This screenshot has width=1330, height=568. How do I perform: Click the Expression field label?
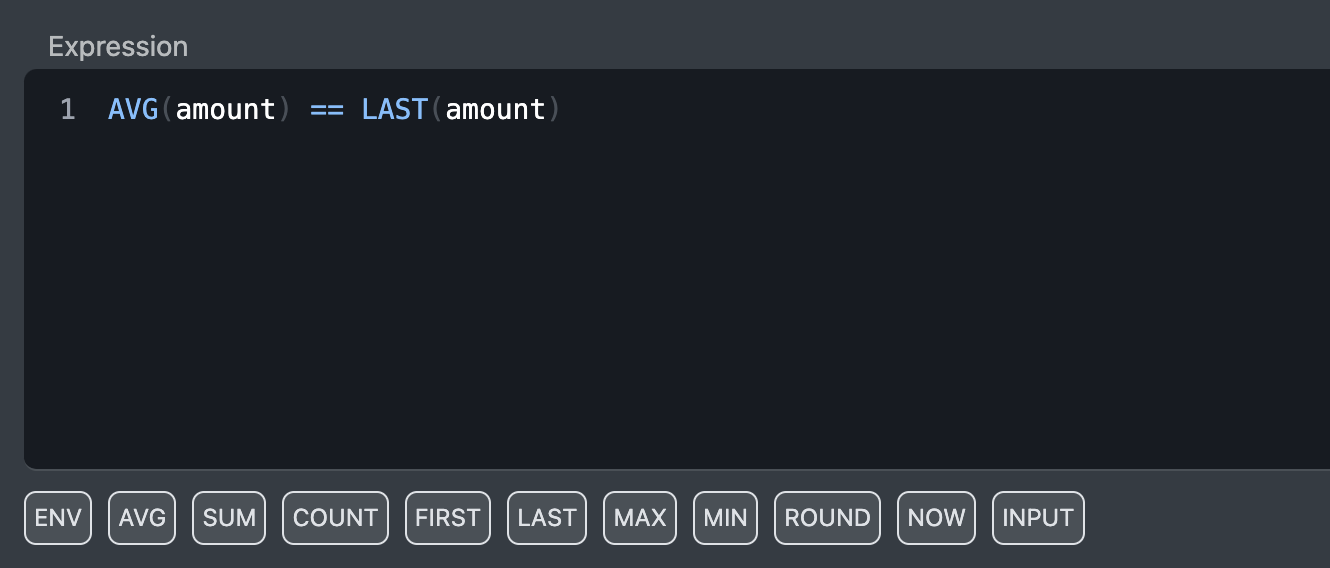(118, 46)
